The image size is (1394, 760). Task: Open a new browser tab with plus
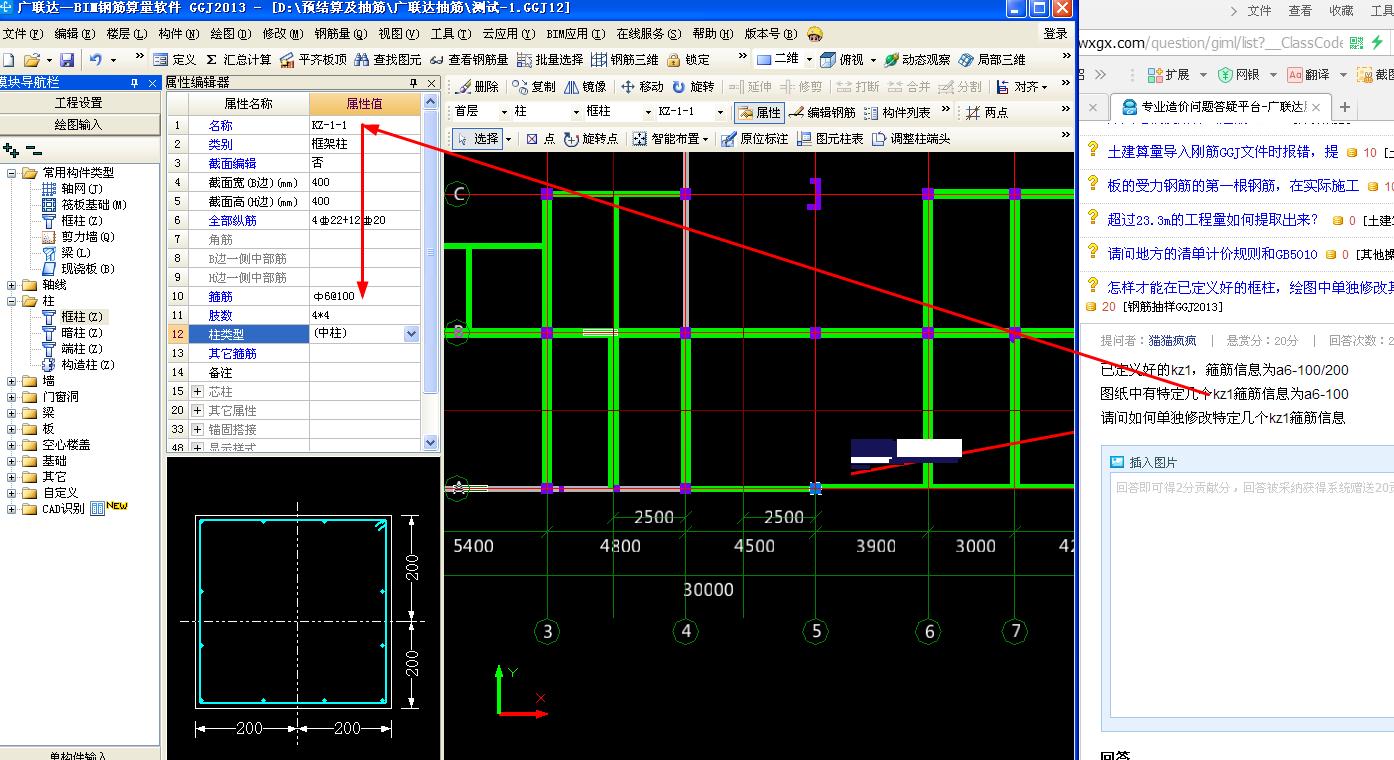coord(1345,107)
